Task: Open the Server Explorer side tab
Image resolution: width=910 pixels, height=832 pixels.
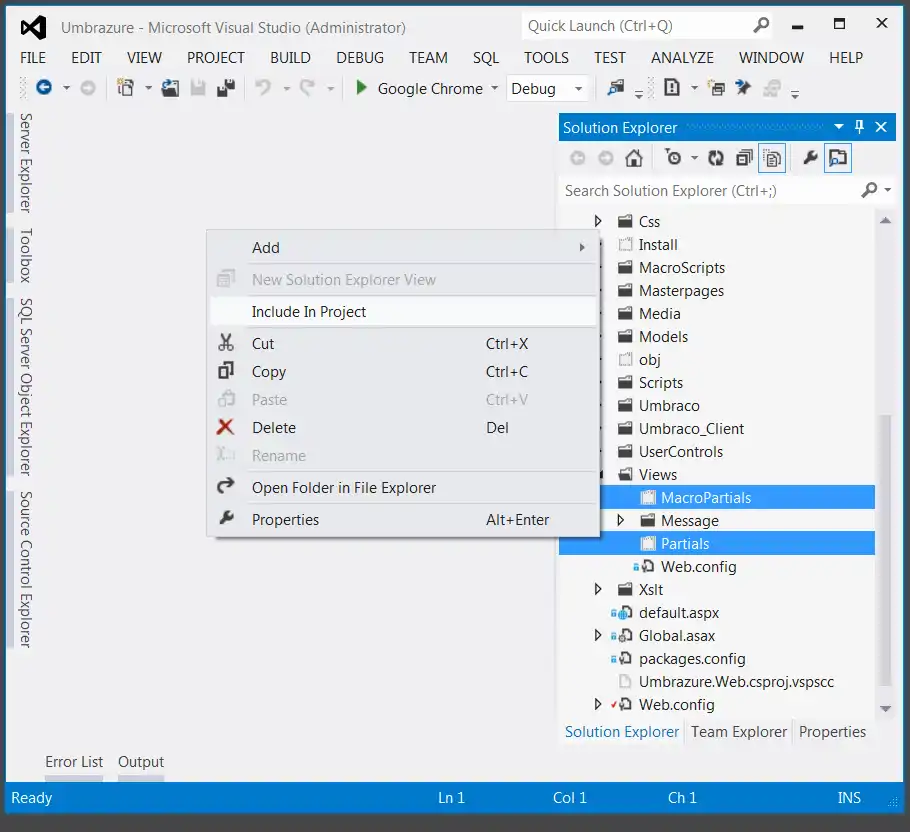Action: coord(26,163)
